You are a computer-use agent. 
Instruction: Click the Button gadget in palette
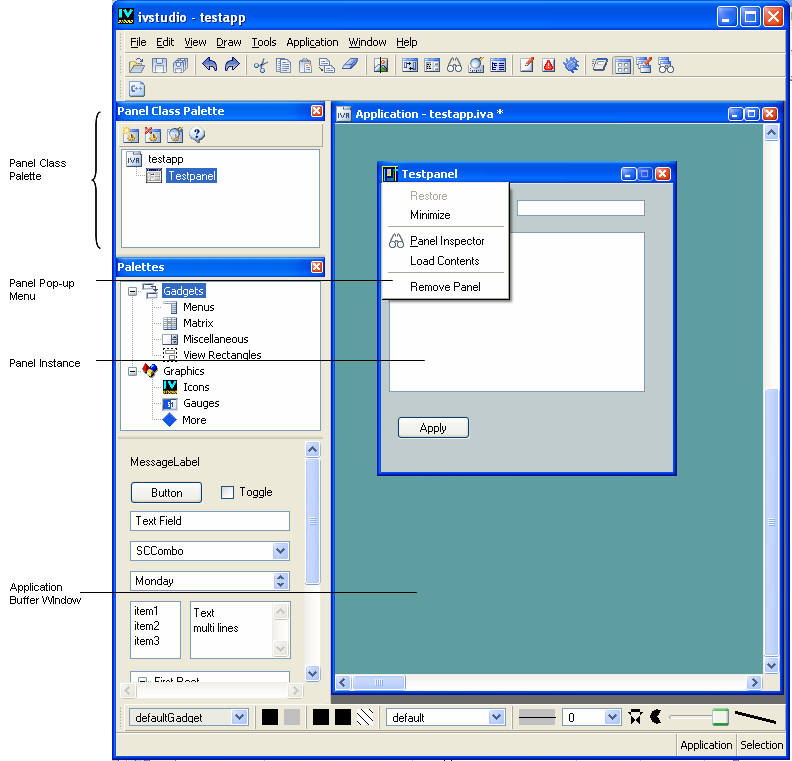166,492
